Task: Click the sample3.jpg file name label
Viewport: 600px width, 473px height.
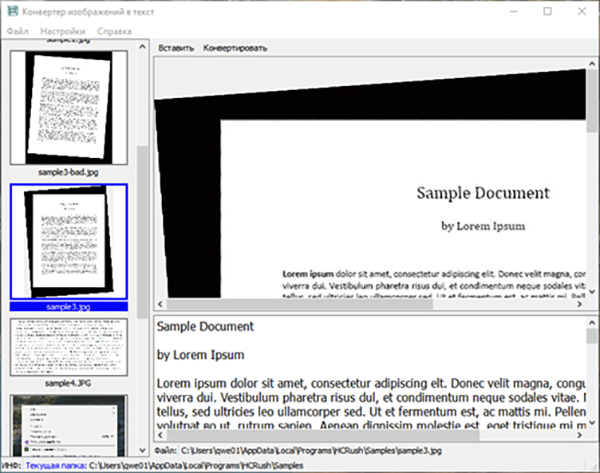Action: pos(69,307)
